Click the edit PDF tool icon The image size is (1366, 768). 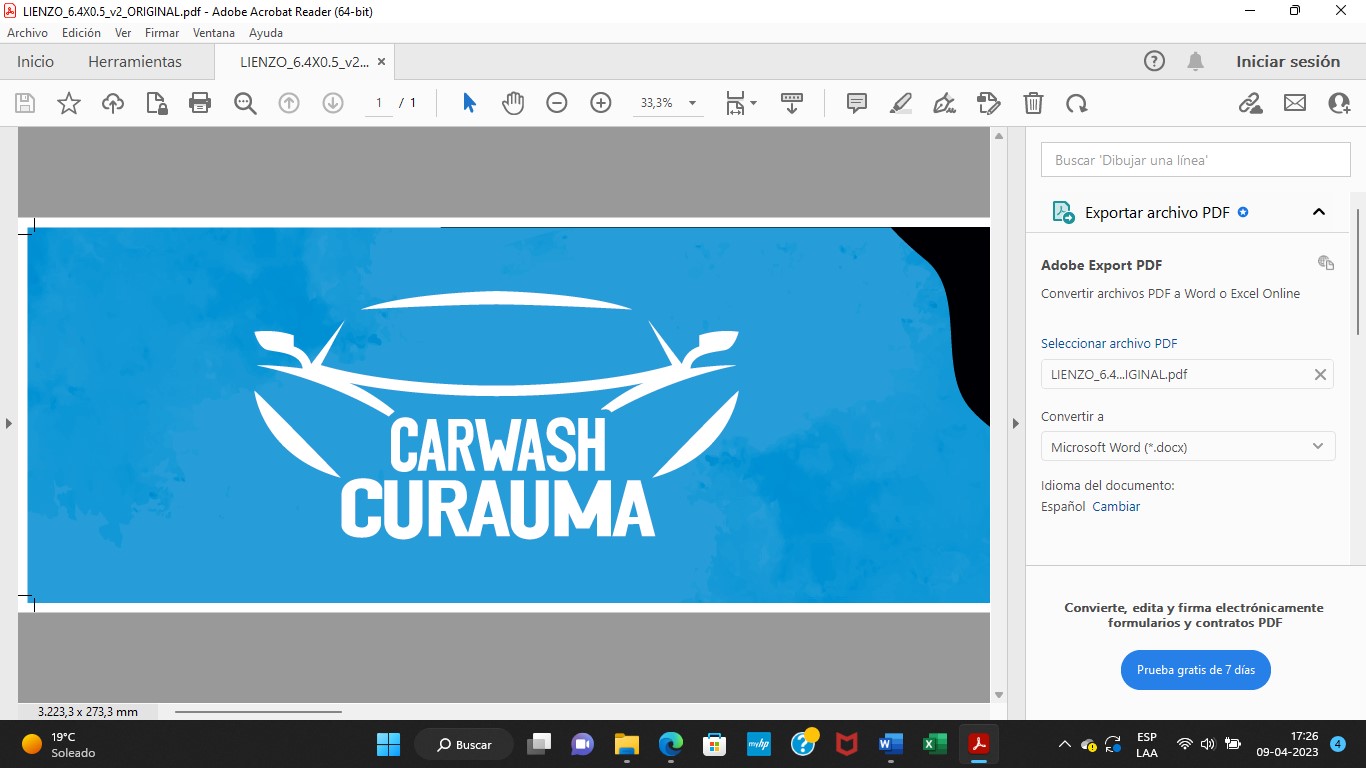tap(988, 103)
